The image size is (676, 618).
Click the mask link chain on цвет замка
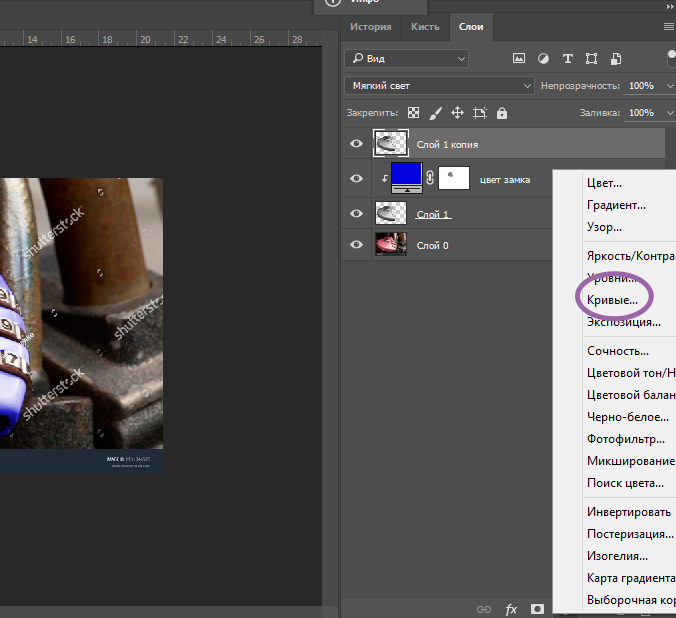tap(430, 178)
